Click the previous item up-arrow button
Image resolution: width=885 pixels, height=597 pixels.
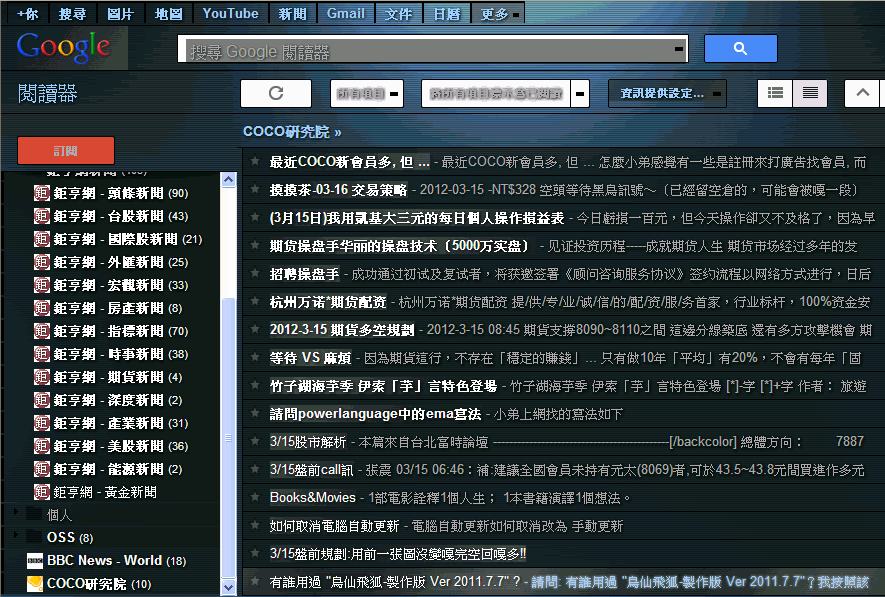click(862, 93)
